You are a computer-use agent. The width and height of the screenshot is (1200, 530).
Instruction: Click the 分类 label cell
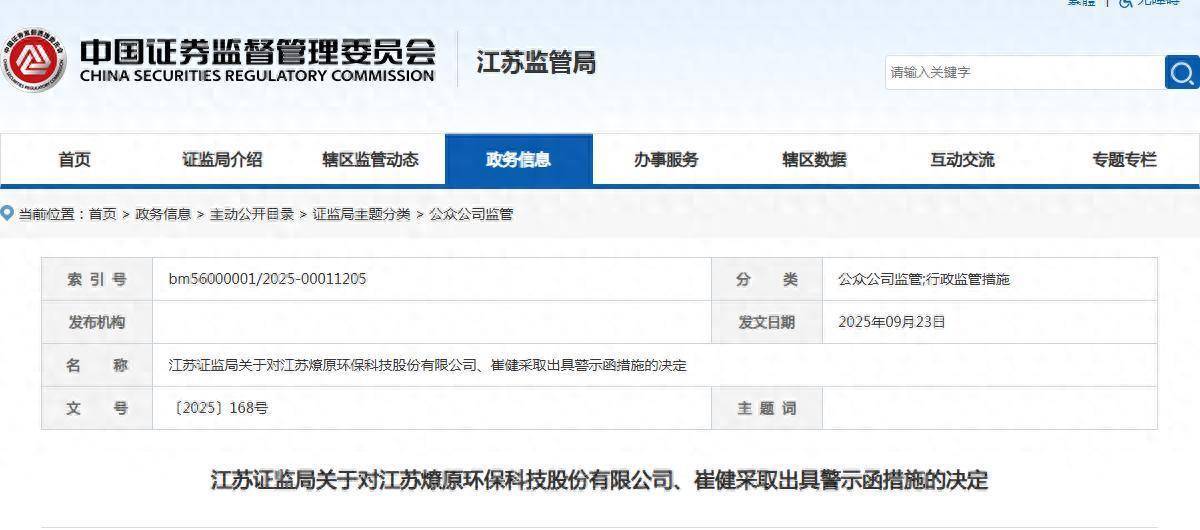click(x=767, y=279)
